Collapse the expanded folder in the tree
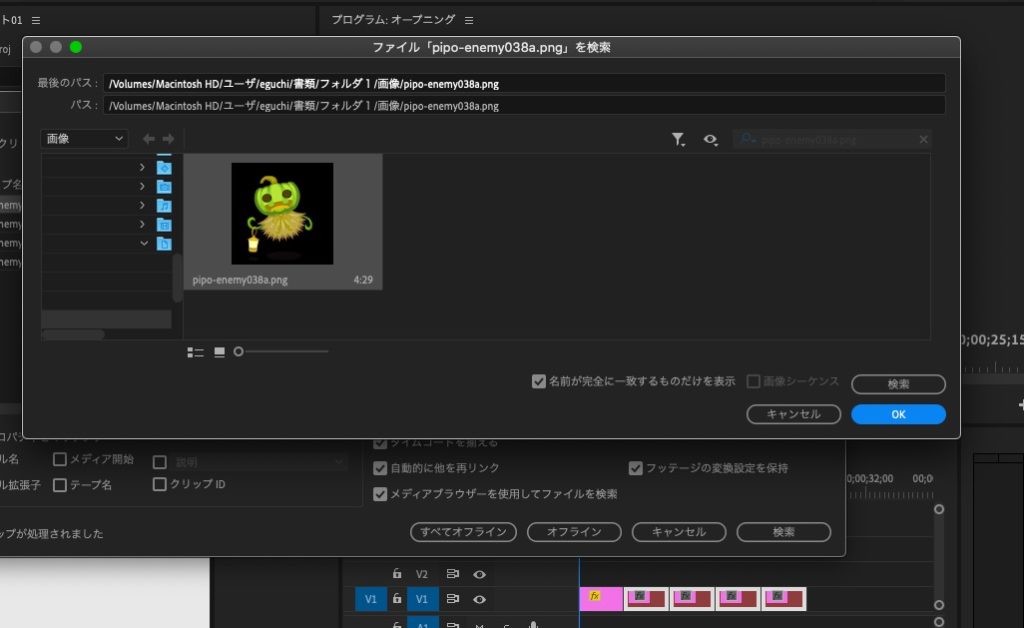 [x=143, y=243]
